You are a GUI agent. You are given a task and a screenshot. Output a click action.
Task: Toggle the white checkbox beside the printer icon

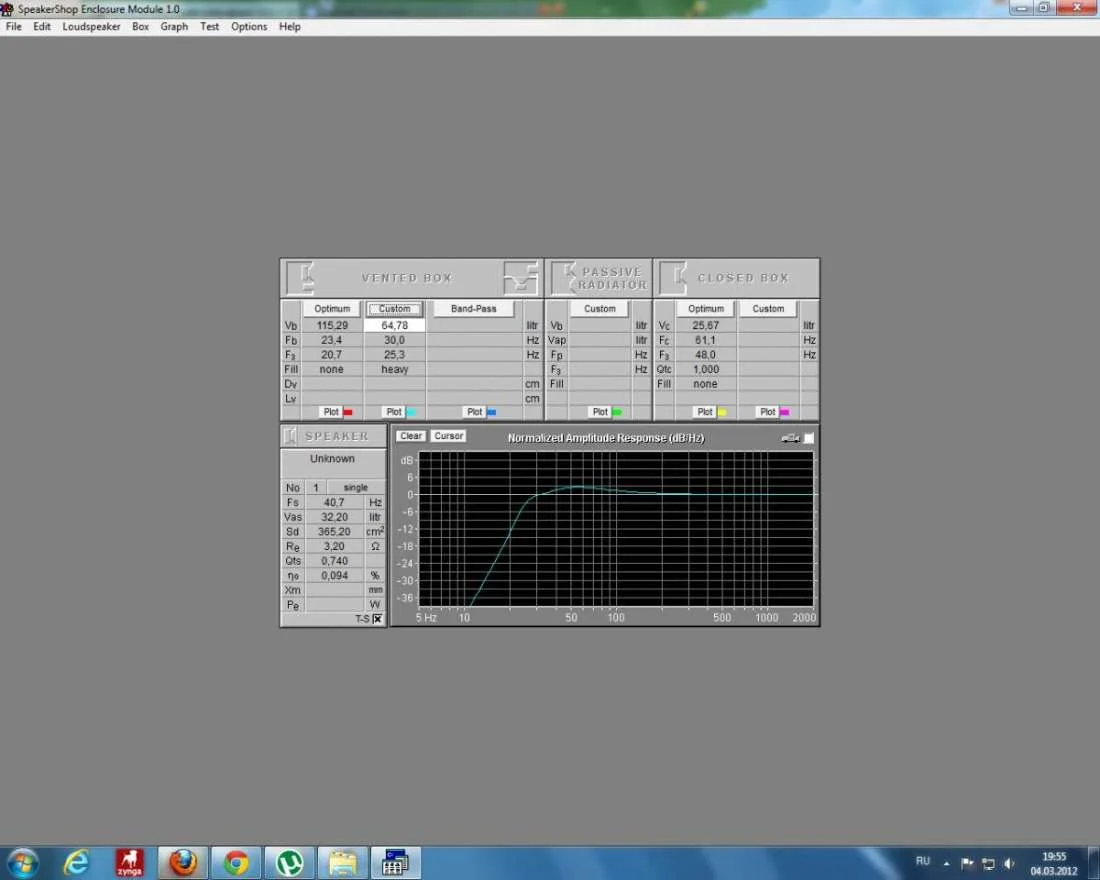809,438
